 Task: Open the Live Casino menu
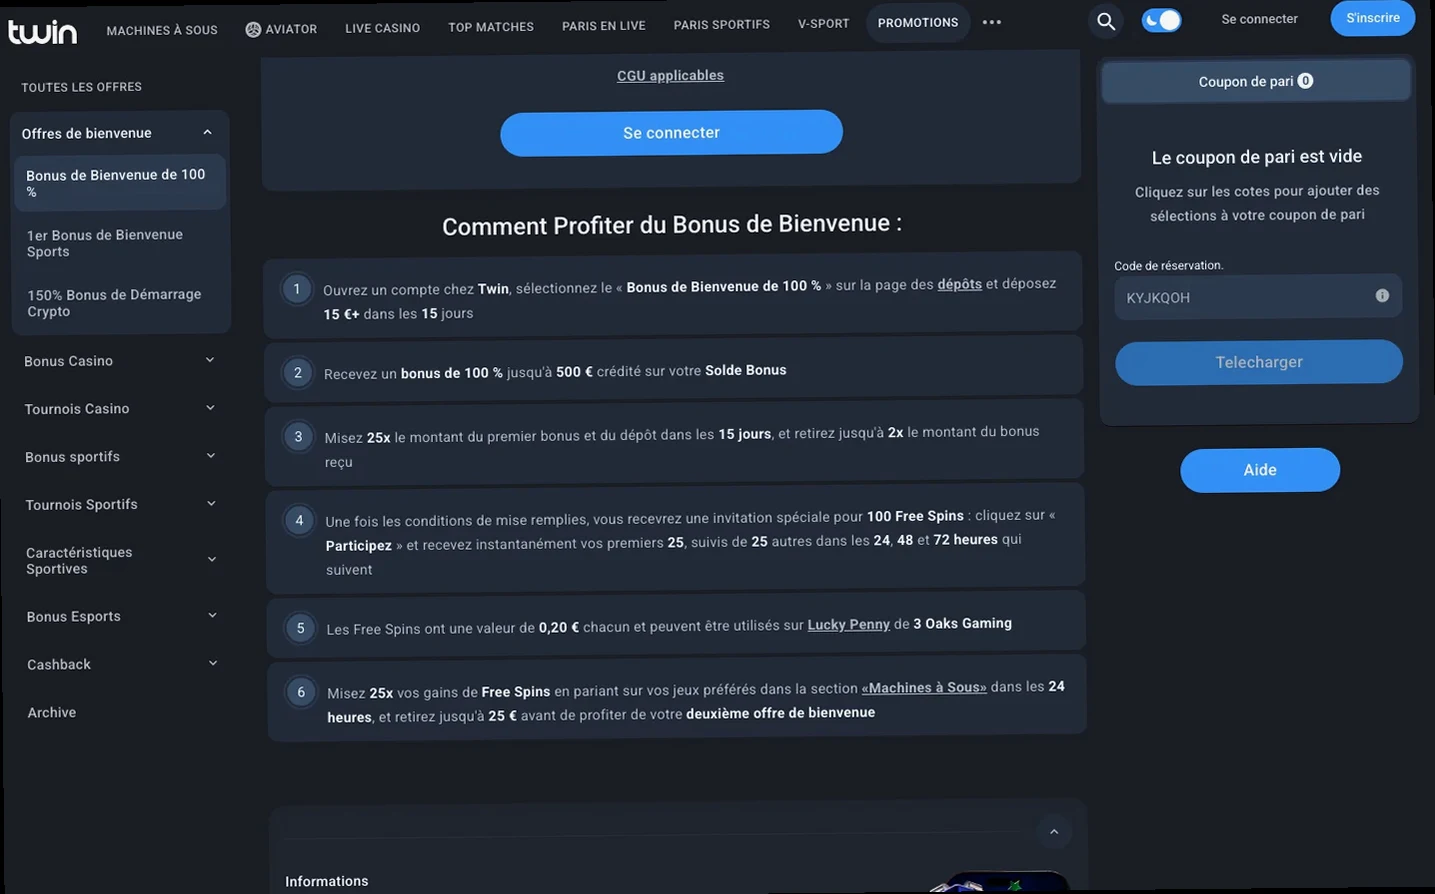click(382, 28)
